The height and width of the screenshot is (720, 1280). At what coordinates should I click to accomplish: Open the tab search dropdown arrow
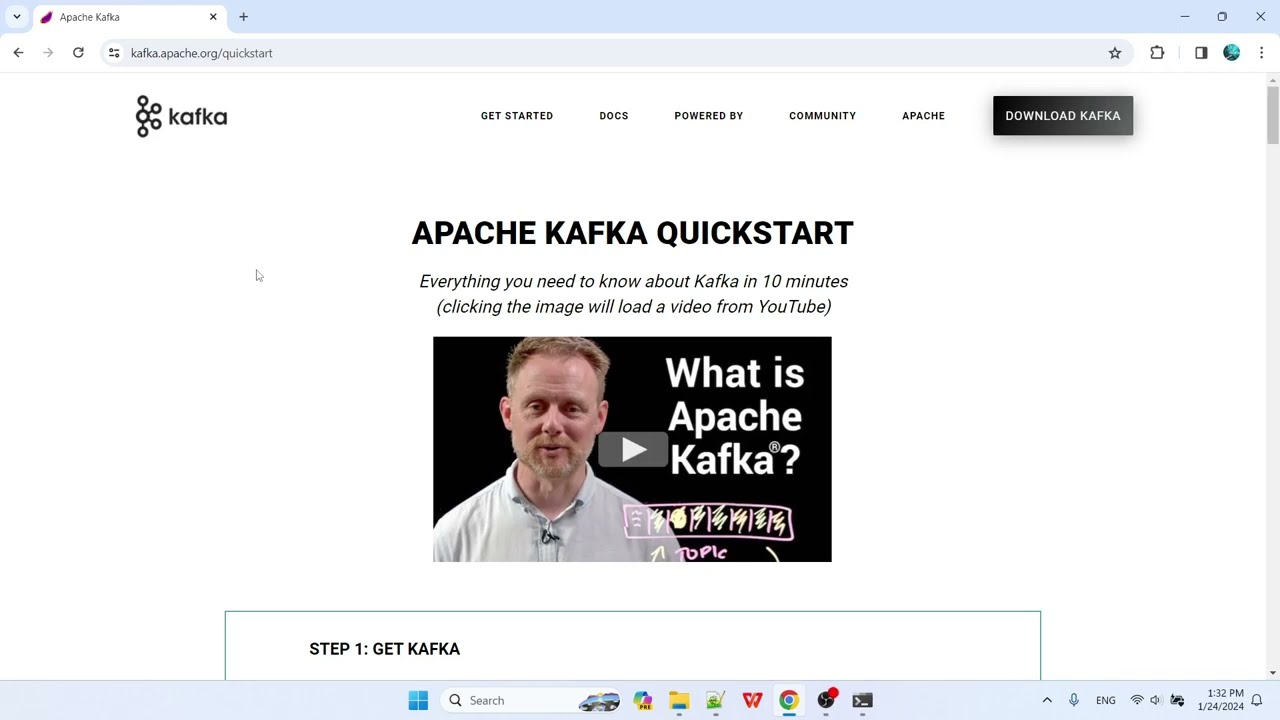pos(17,17)
